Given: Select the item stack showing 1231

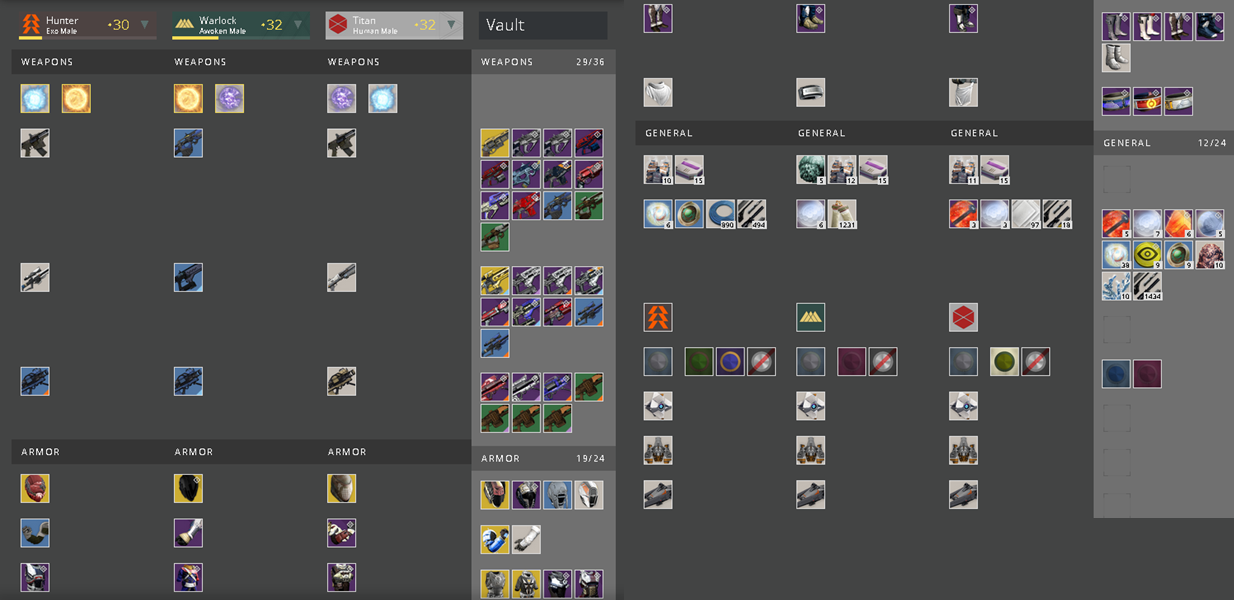Looking at the screenshot, I should pos(842,214).
